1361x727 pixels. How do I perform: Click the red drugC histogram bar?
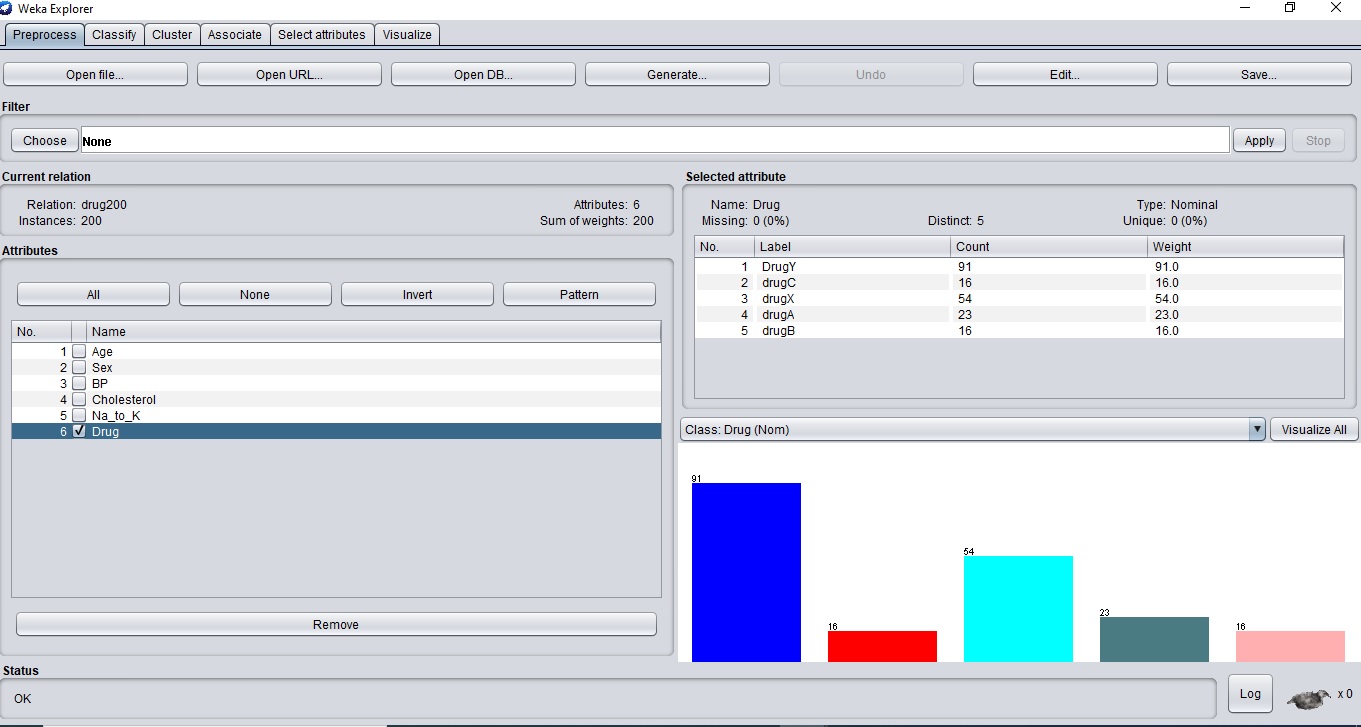click(x=882, y=646)
